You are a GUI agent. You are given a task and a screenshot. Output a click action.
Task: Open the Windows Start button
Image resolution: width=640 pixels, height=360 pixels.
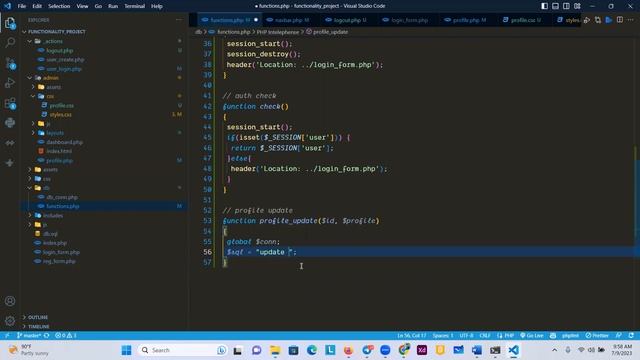[x=127, y=350]
